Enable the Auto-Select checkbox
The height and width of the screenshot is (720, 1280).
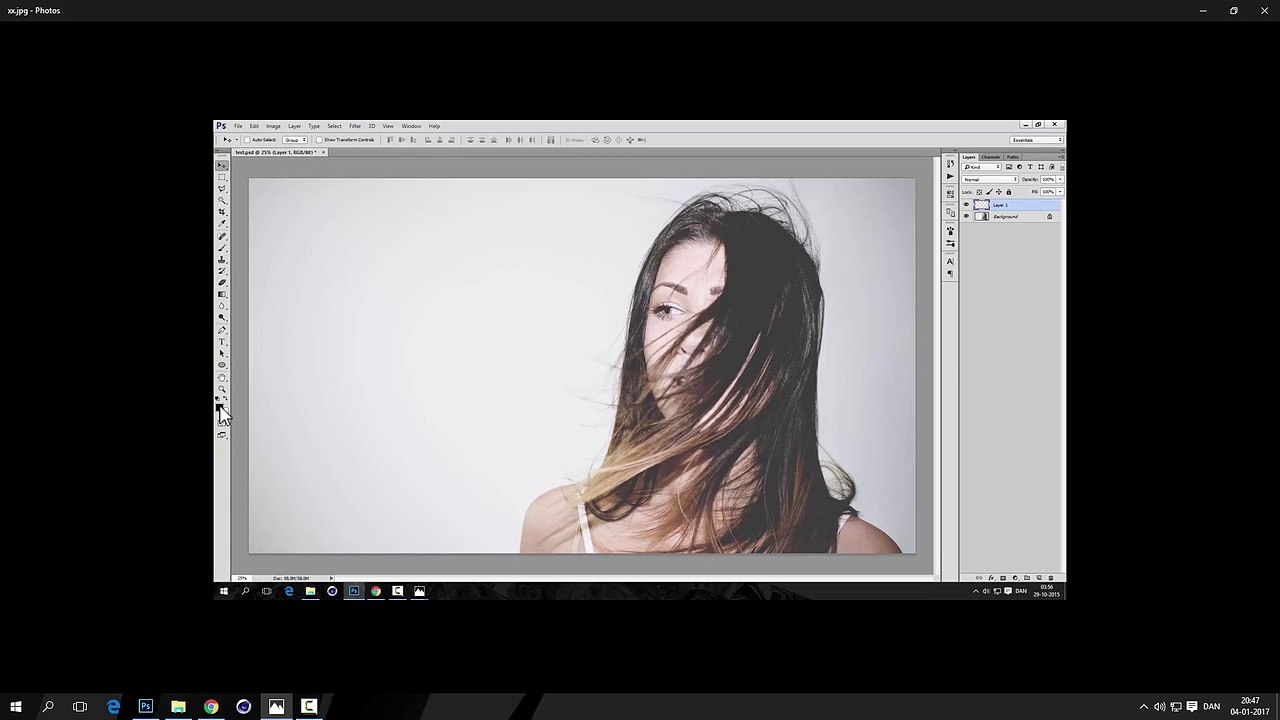tap(247, 140)
